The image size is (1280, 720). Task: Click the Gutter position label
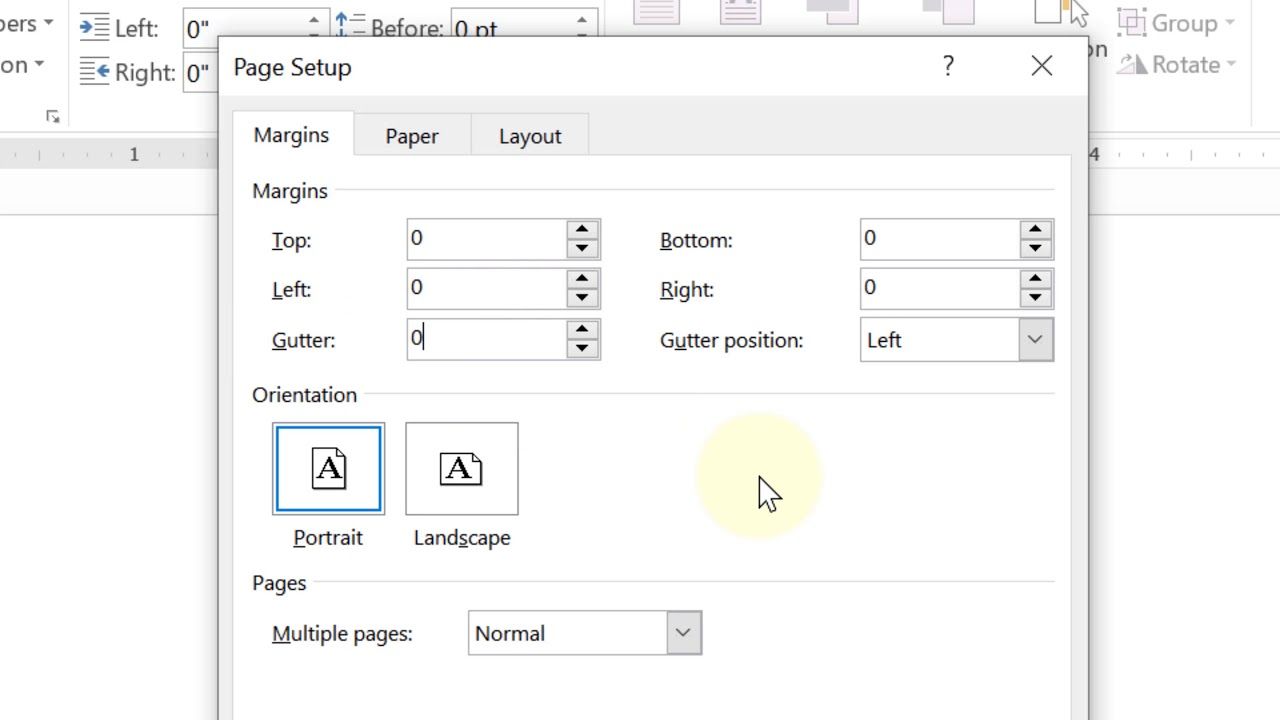tap(731, 340)
